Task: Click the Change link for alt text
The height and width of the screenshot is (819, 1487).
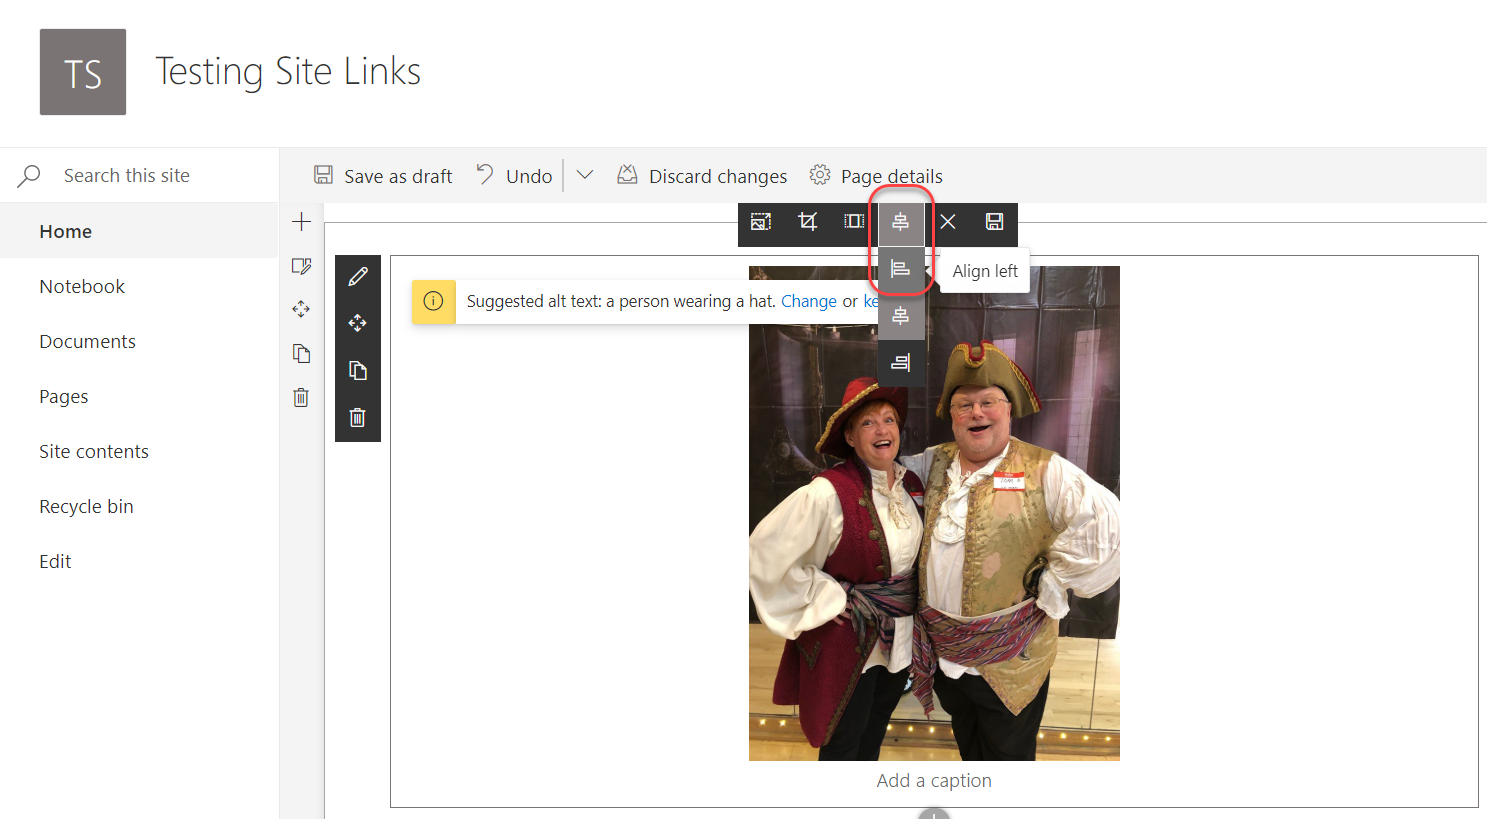Action: [808, 301]
